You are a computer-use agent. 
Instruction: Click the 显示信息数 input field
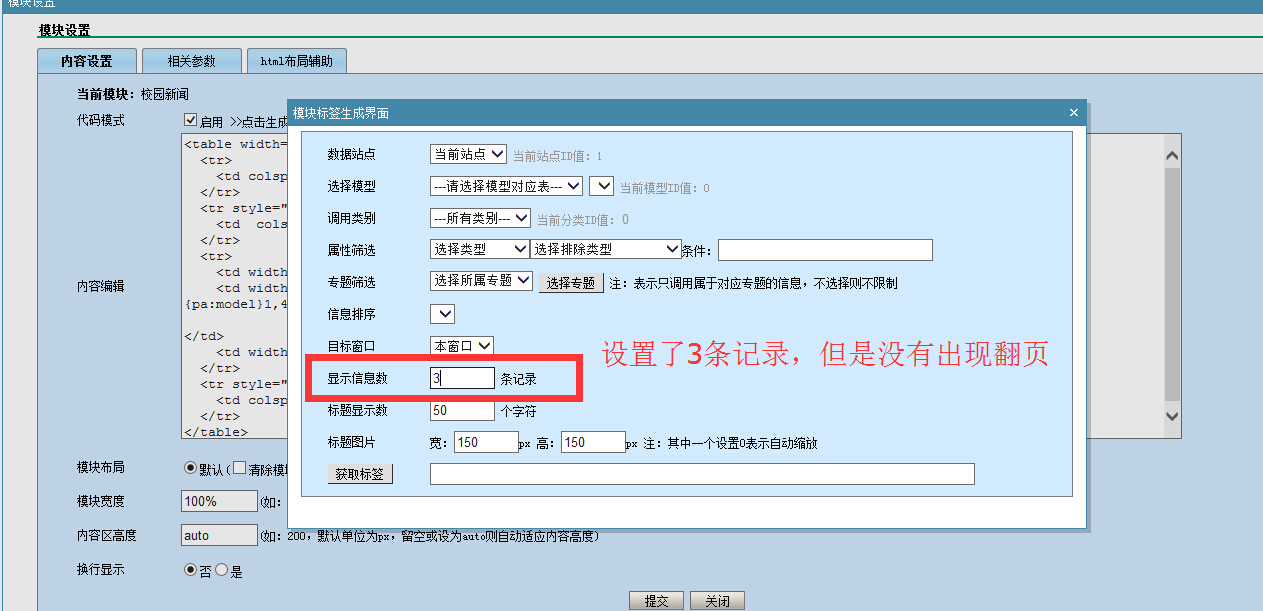tap(462, 378)
